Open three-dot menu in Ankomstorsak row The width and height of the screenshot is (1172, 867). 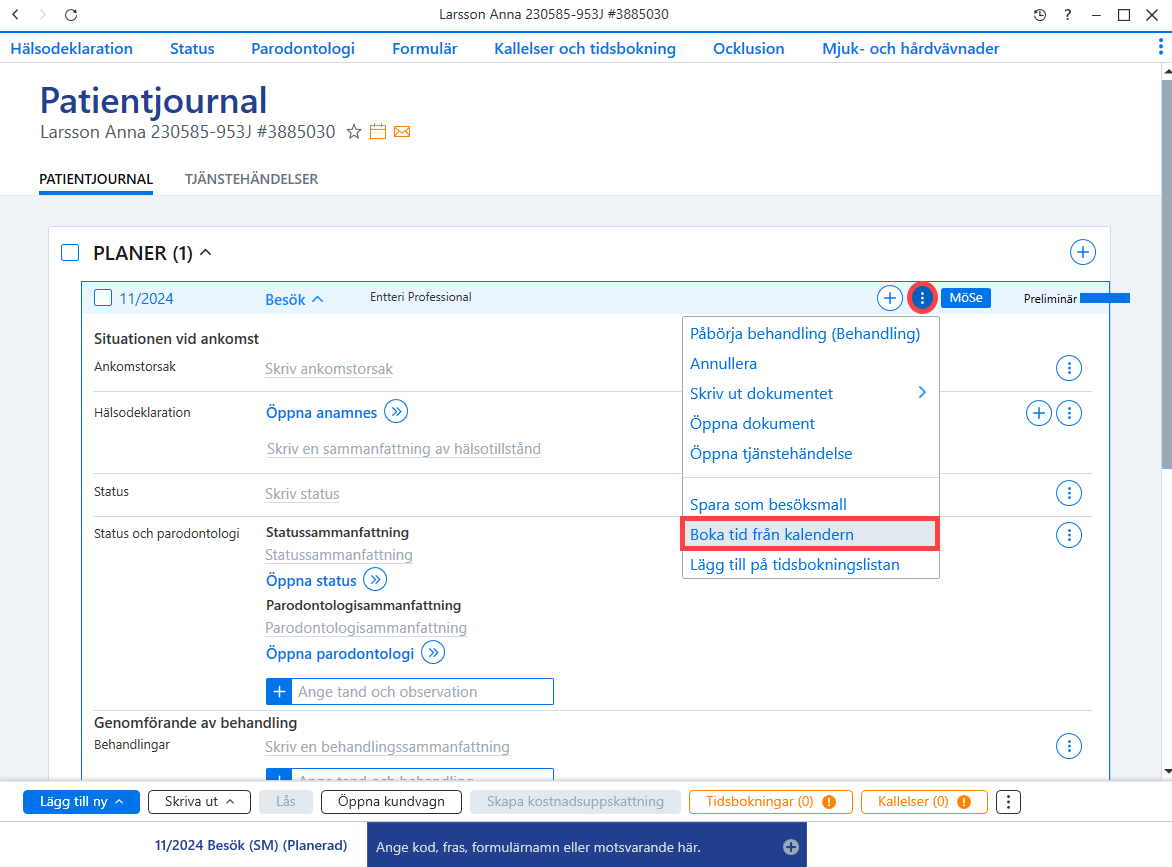[1069, 368]
